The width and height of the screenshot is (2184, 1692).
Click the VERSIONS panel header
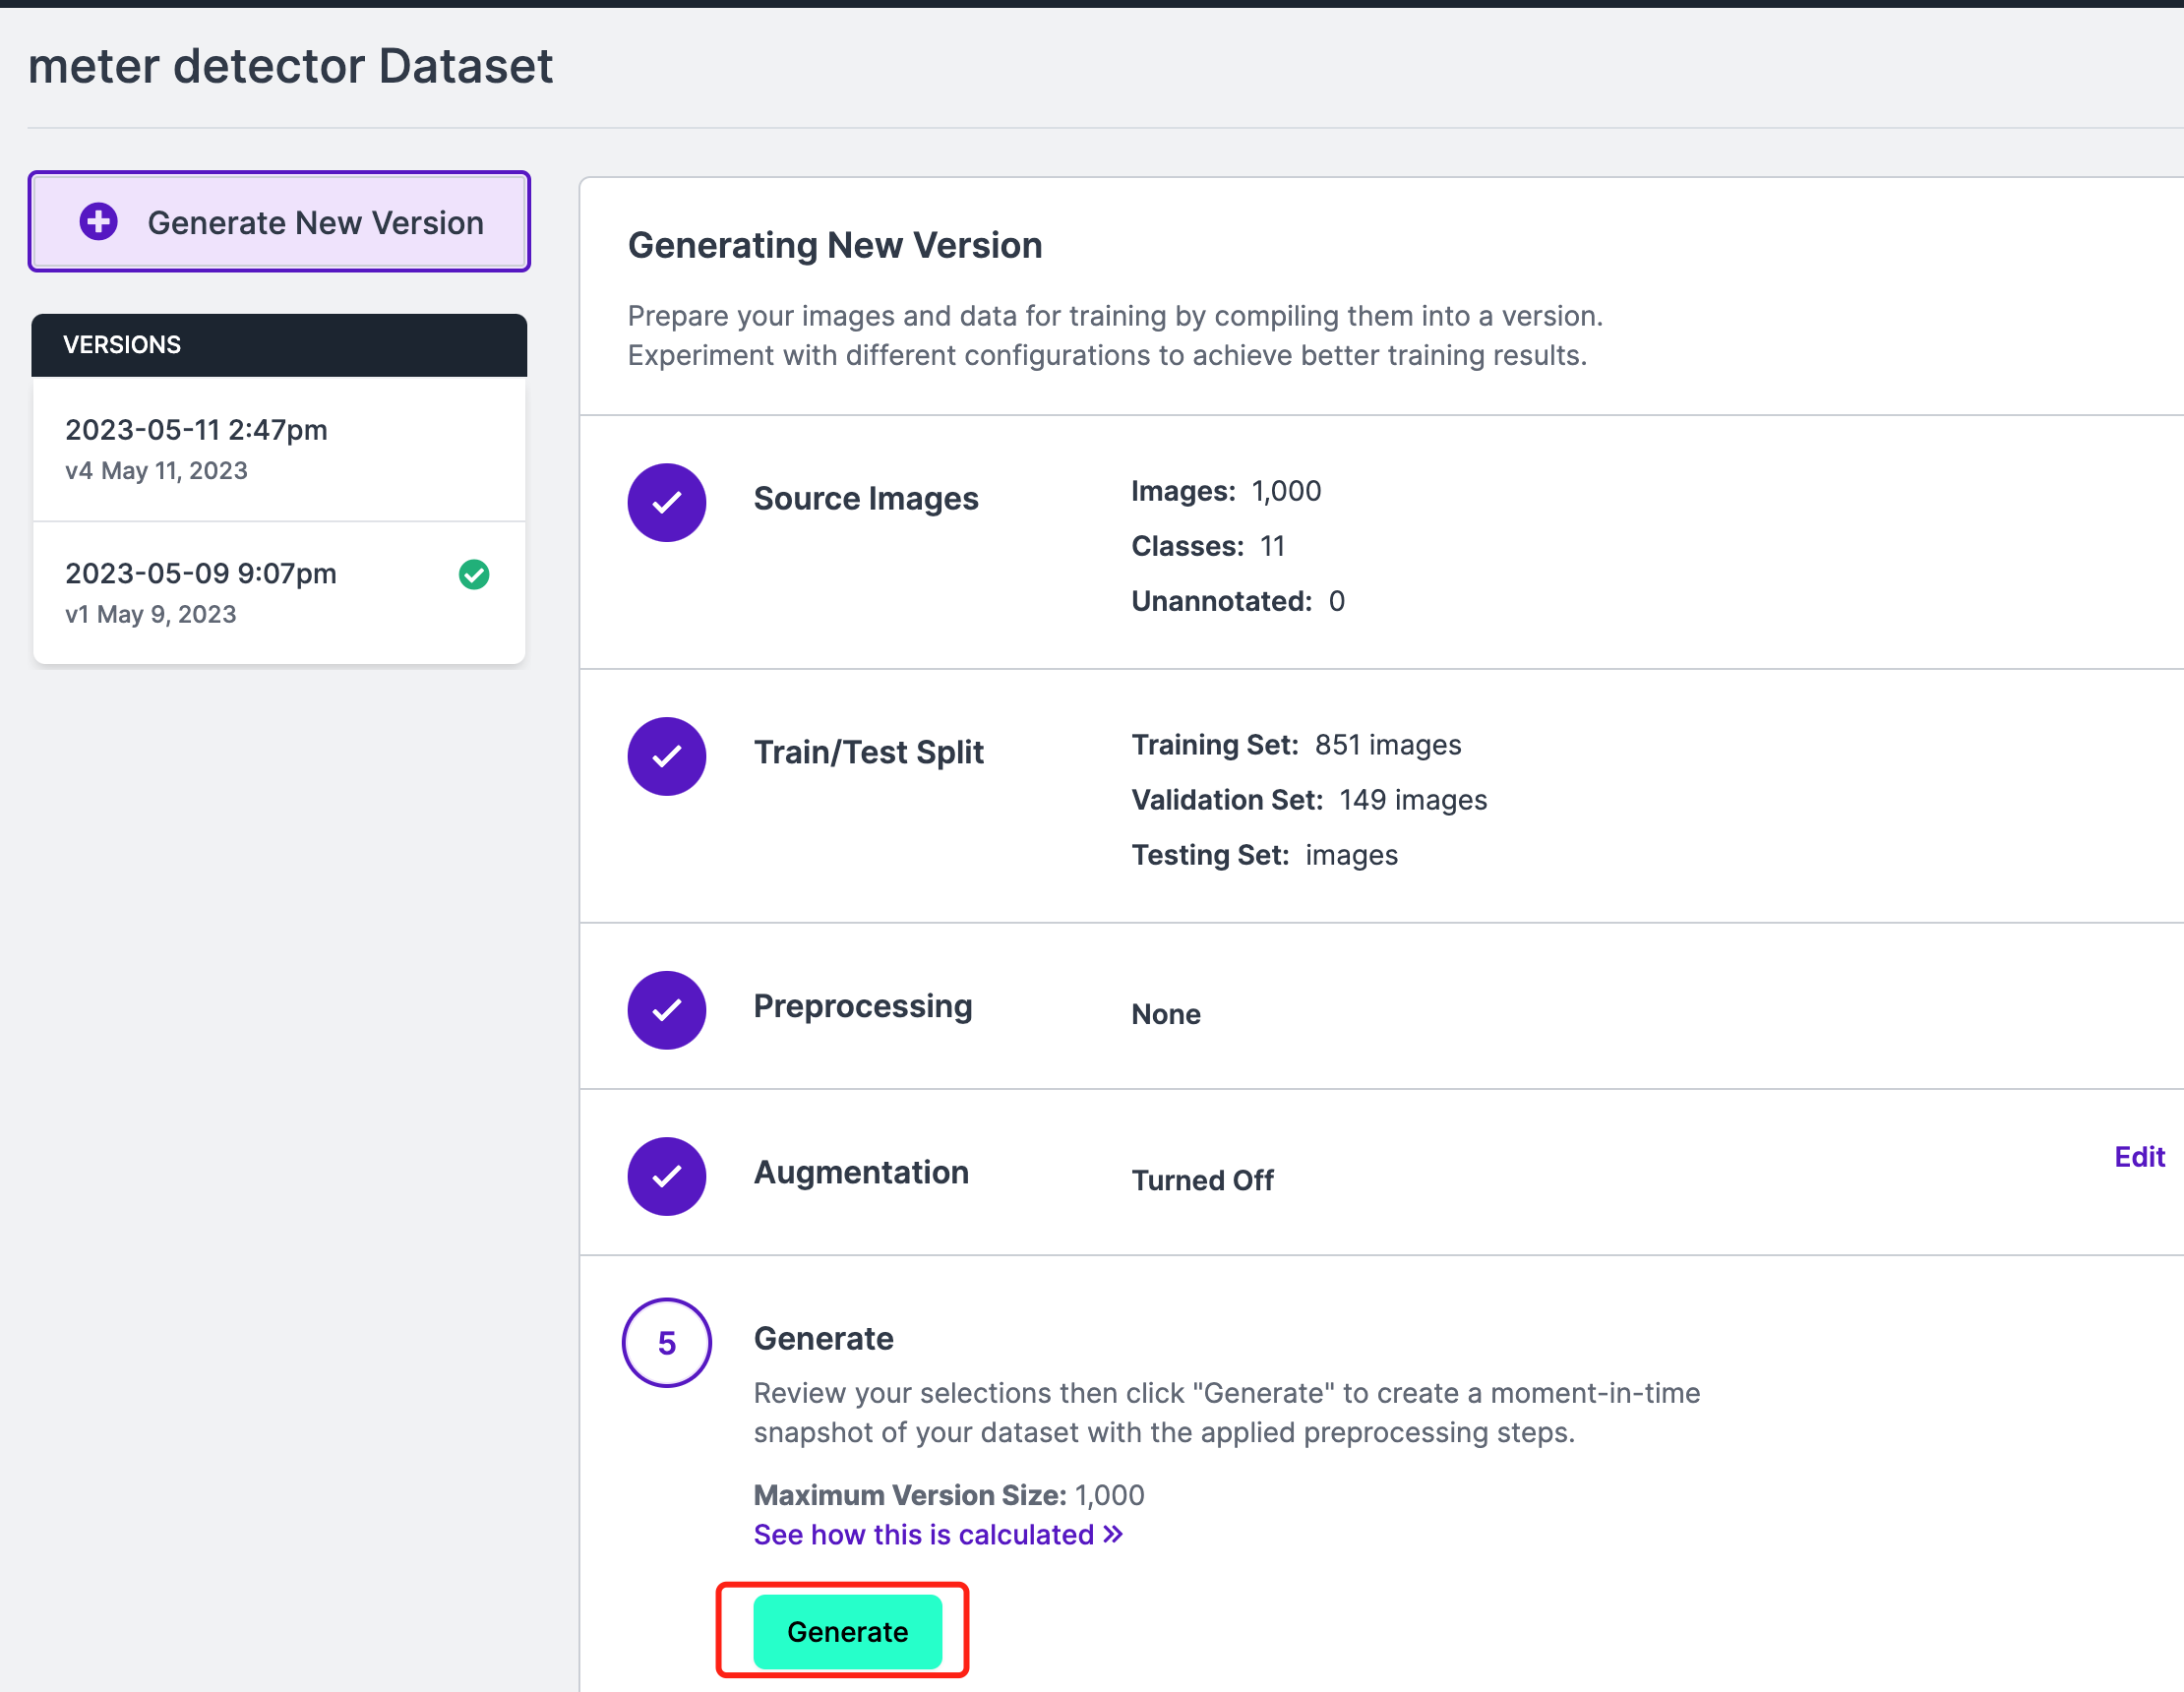click(x=279, y=345)
